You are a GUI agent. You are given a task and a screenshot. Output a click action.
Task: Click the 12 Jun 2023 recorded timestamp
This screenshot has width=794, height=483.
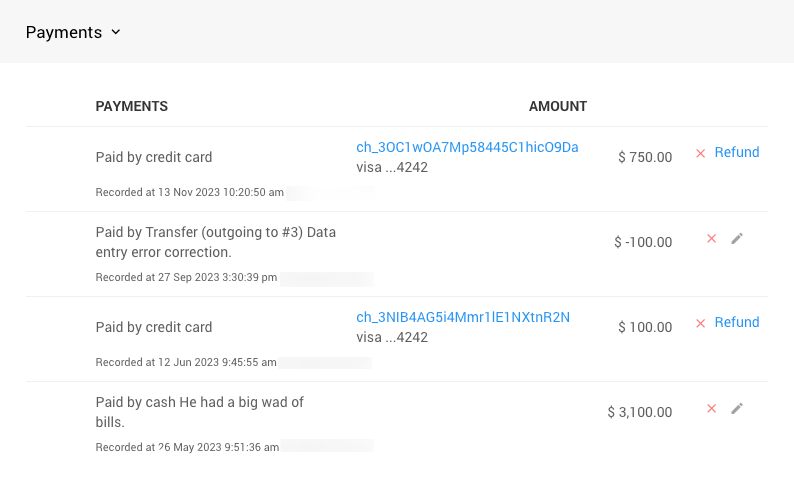pos(186,362)
